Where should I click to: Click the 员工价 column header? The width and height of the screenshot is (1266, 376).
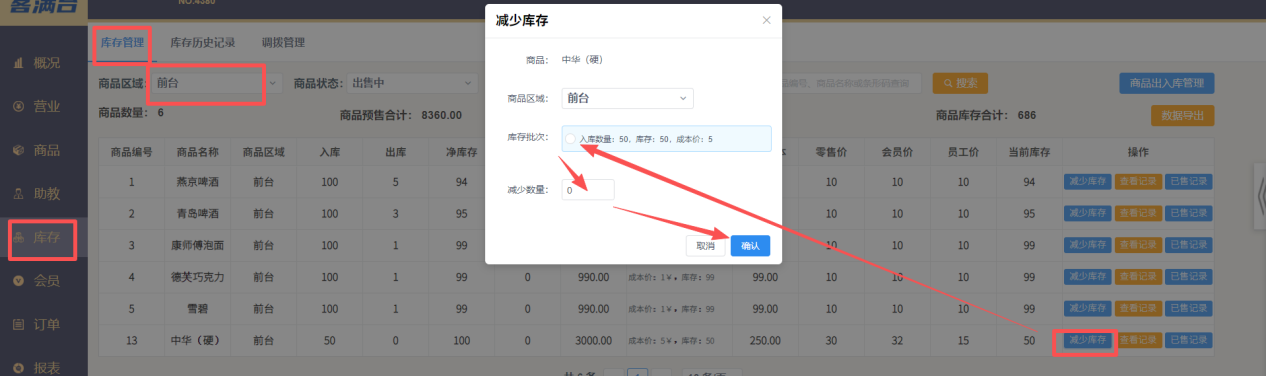tap(962, 152)
